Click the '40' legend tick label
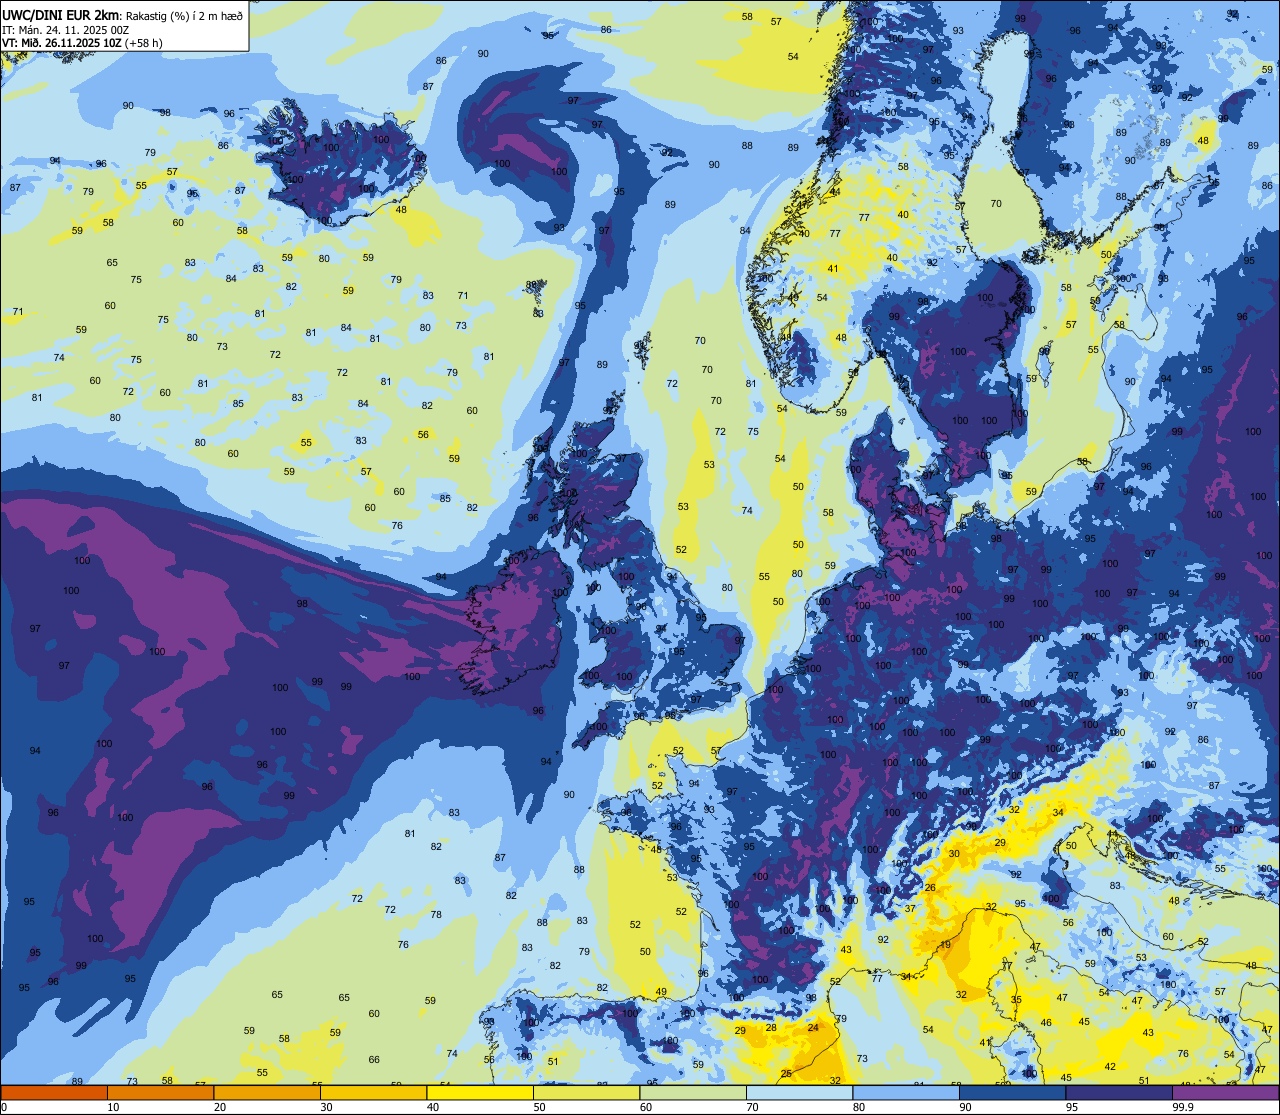 click(x=433, y=1107)
